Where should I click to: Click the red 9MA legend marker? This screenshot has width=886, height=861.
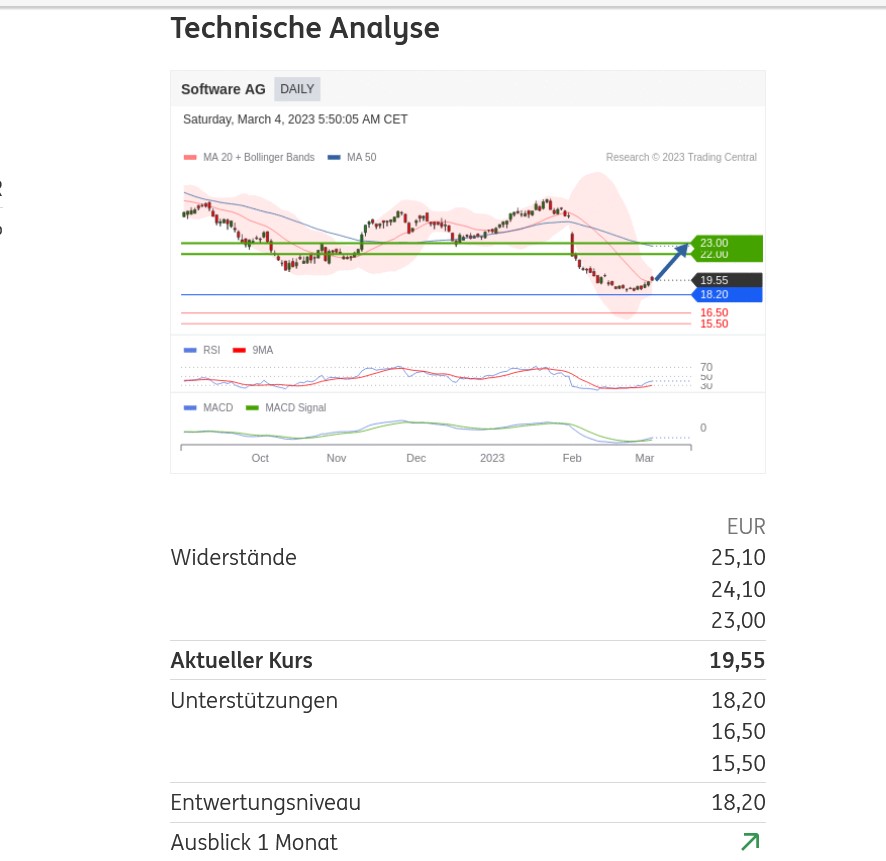(x=239, y=350)
